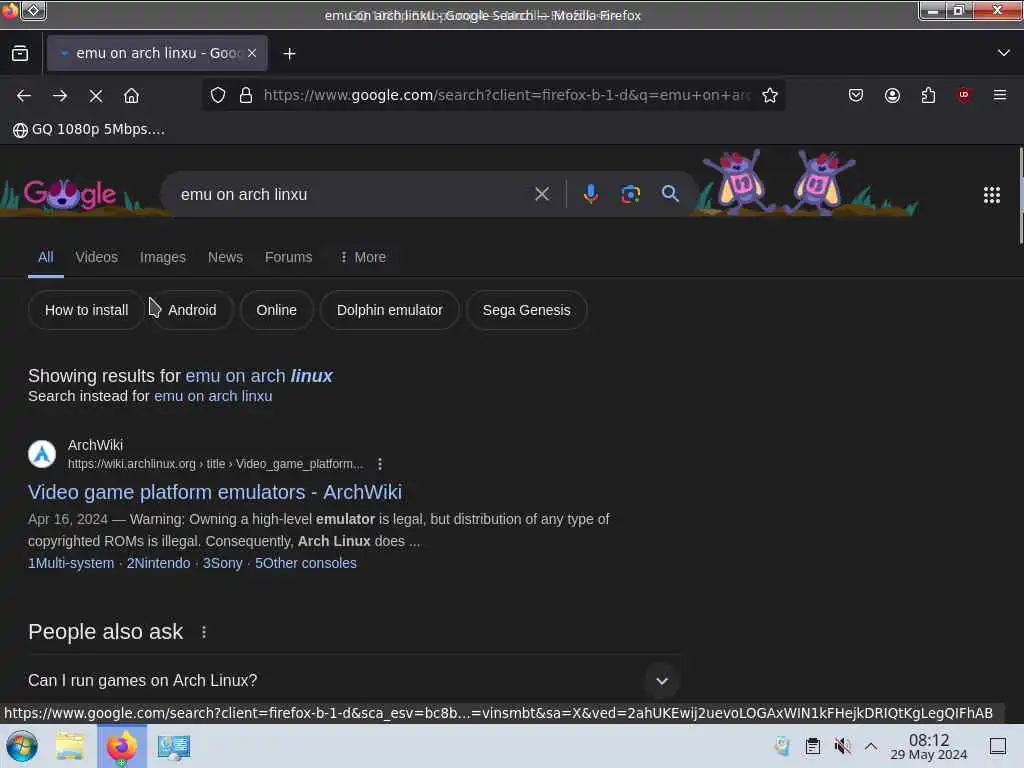Image resolution: width=1024 pixels, height=768 pixels.
Task: Open 'People also ask' options menu
Action: tap(204, 632)
